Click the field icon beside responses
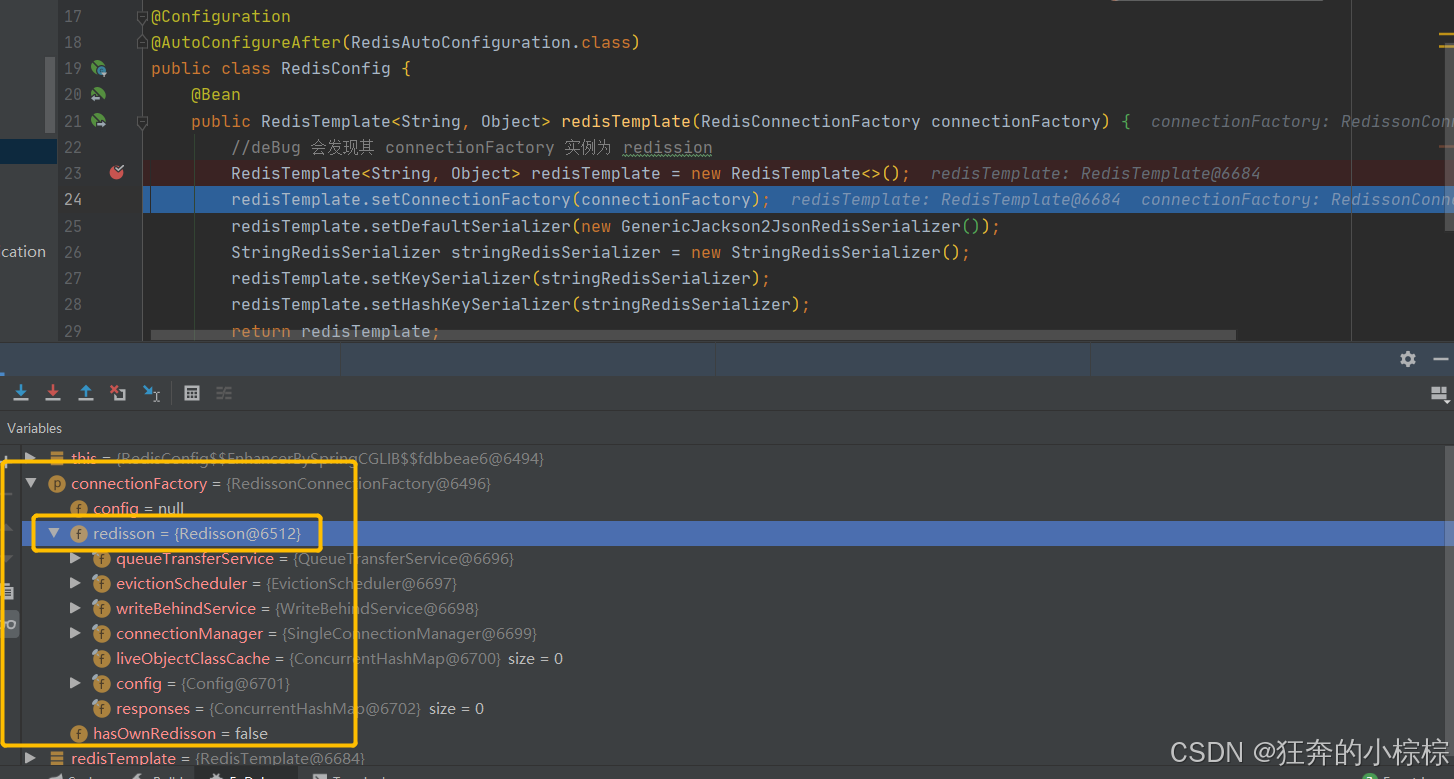 tap(101, 709)
